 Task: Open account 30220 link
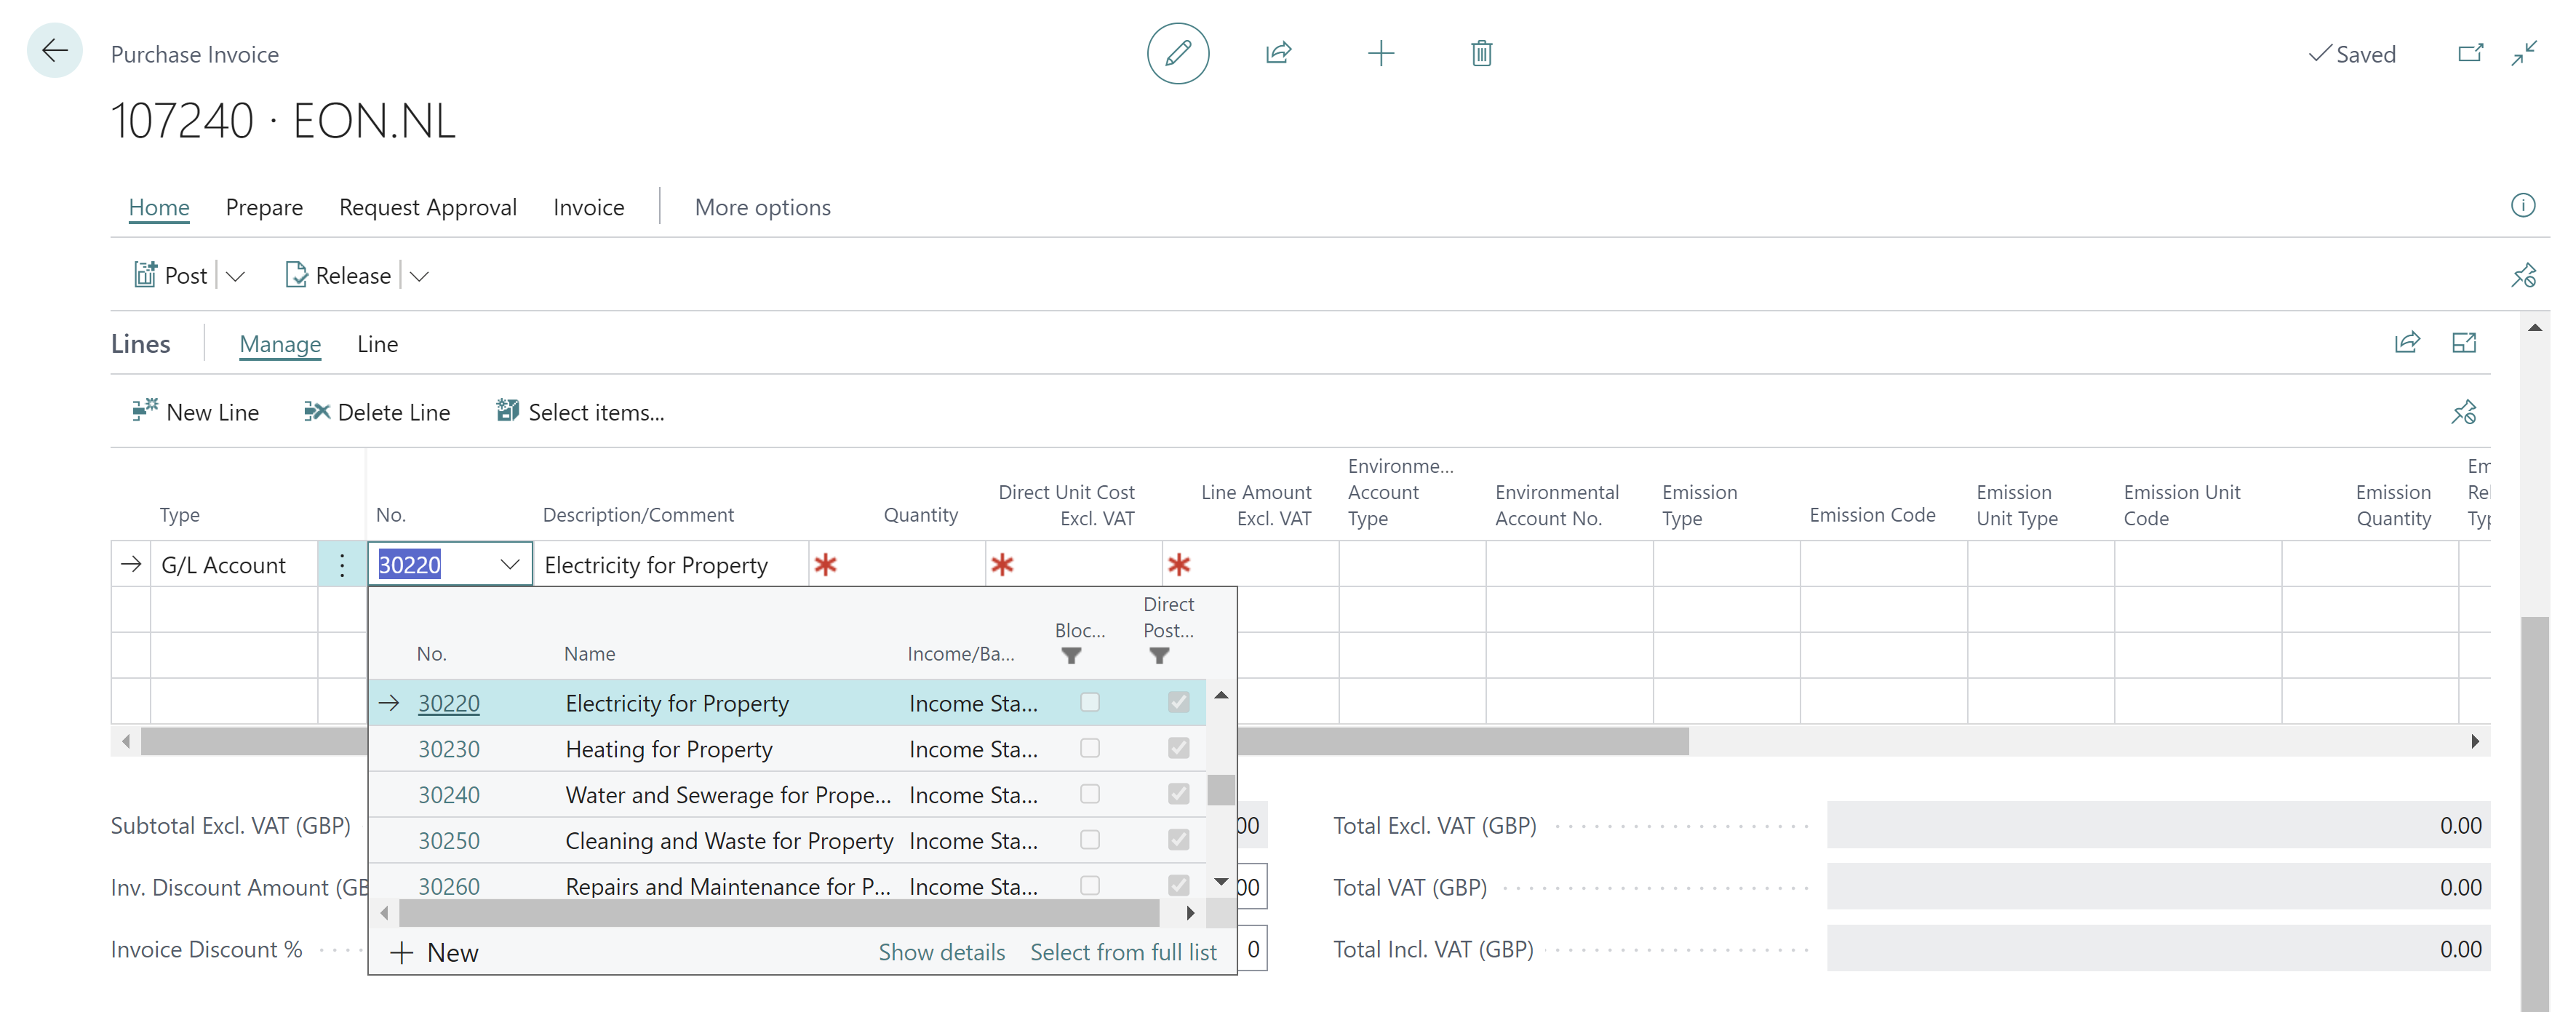coord(448,703)
